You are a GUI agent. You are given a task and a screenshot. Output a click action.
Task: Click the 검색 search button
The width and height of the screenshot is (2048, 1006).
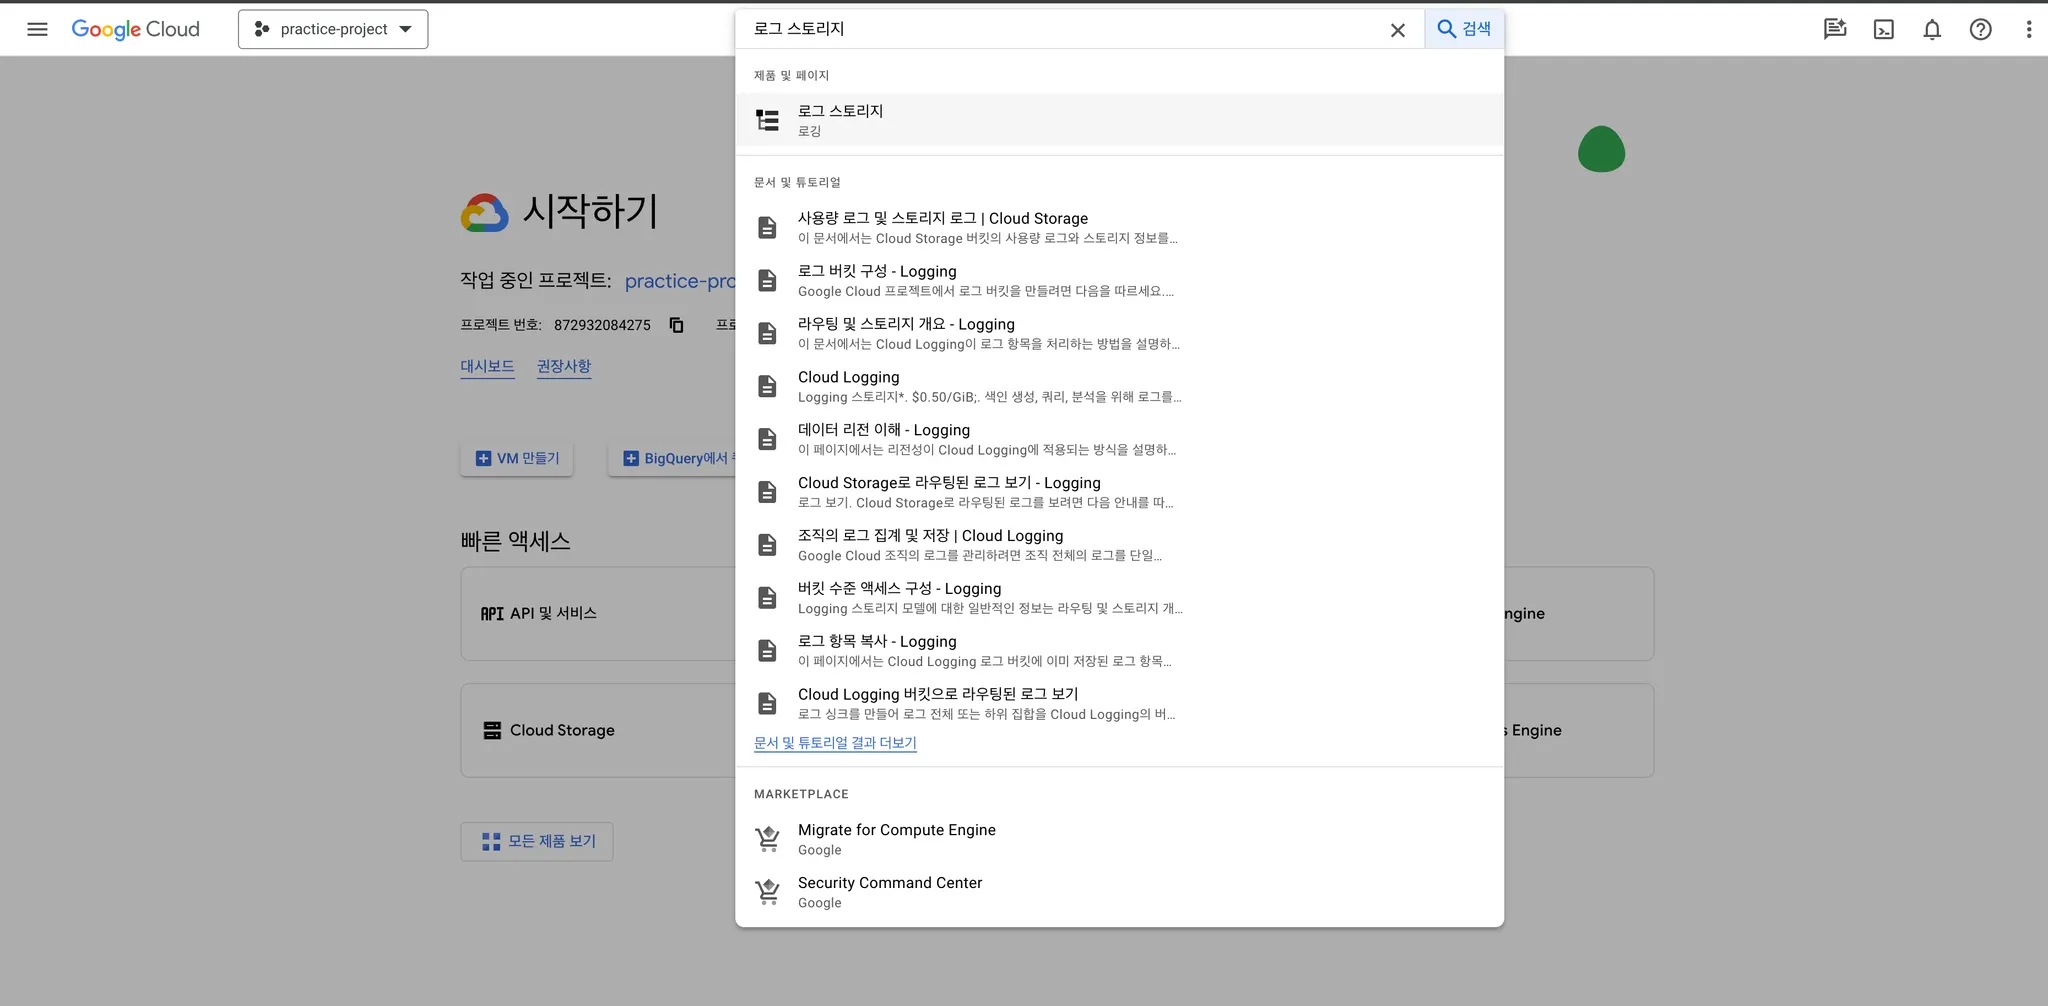[x=1464, y=29]
